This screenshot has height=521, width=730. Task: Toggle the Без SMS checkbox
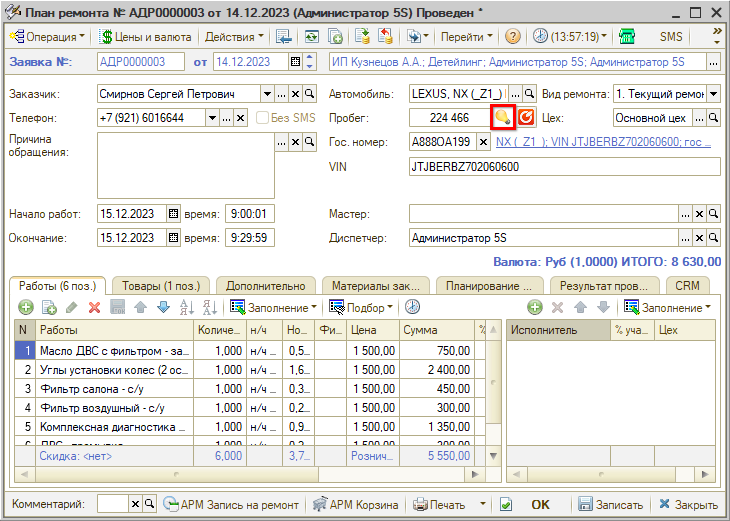pyautogui.click(x=265, y=118)
